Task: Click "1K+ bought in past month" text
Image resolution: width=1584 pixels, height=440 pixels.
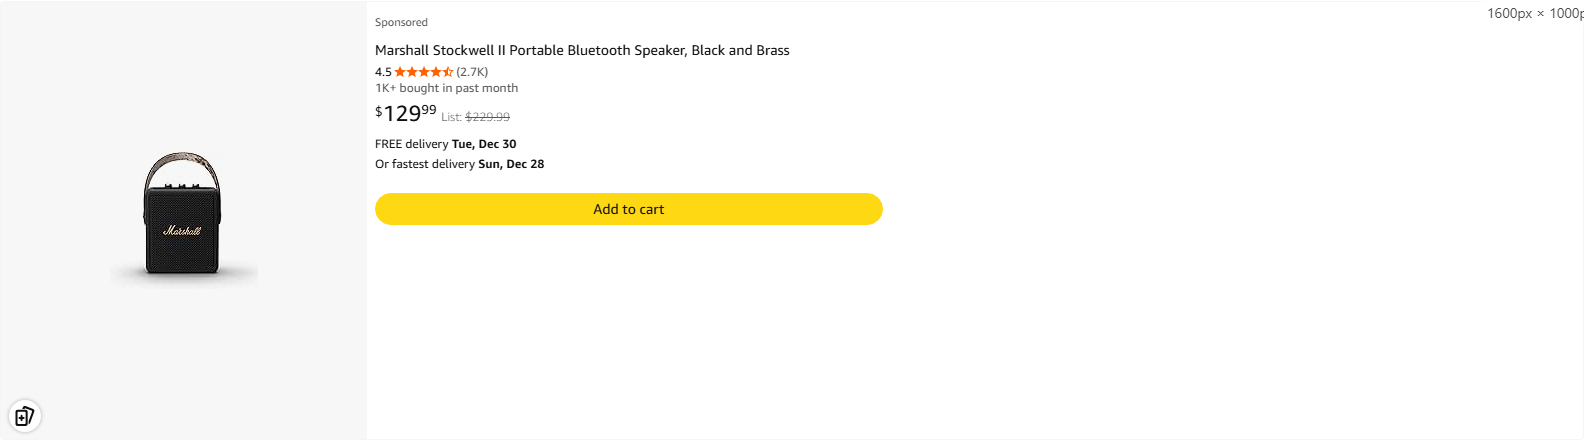Action: click(x=446, y=88)
